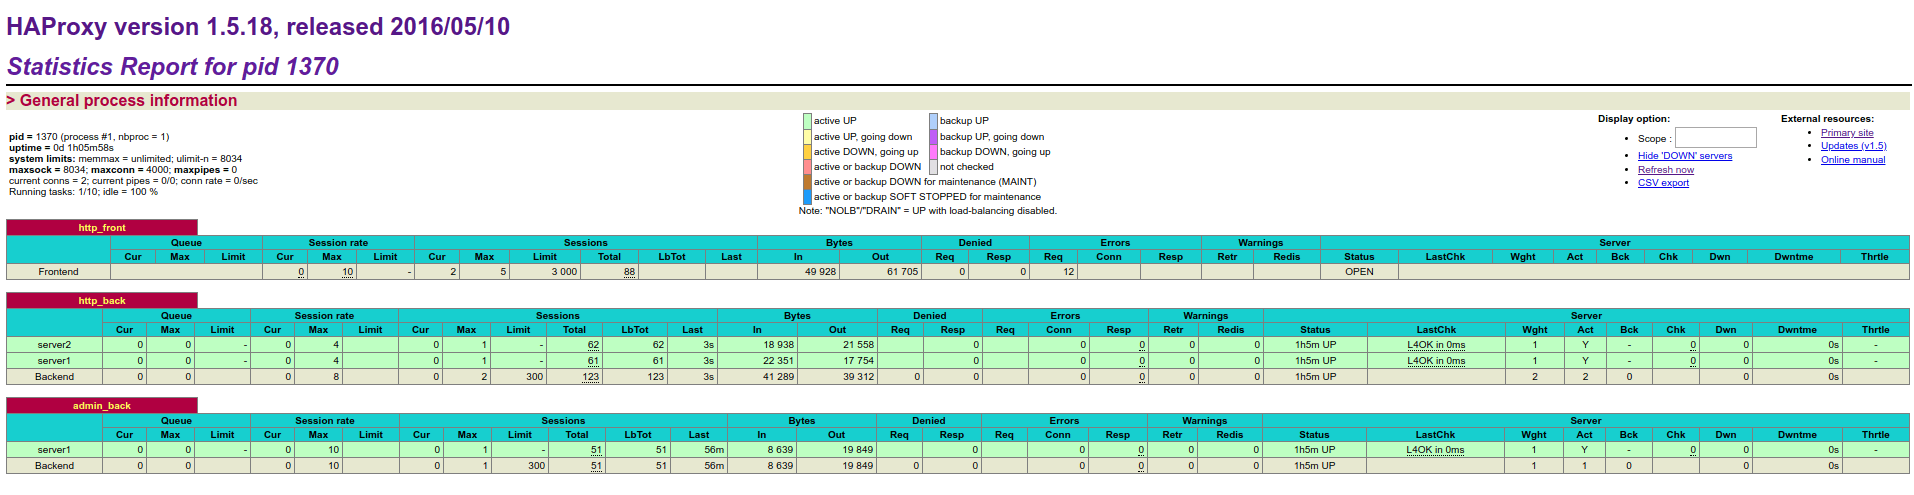Click the active UP legend color swatch
Screen dimensions: 1914x495
click(x=807, y=121)
